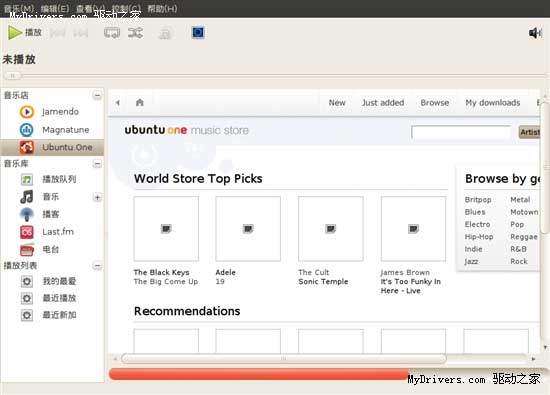
Task: Open The Black Keys album cover
Action: (166, 229)
